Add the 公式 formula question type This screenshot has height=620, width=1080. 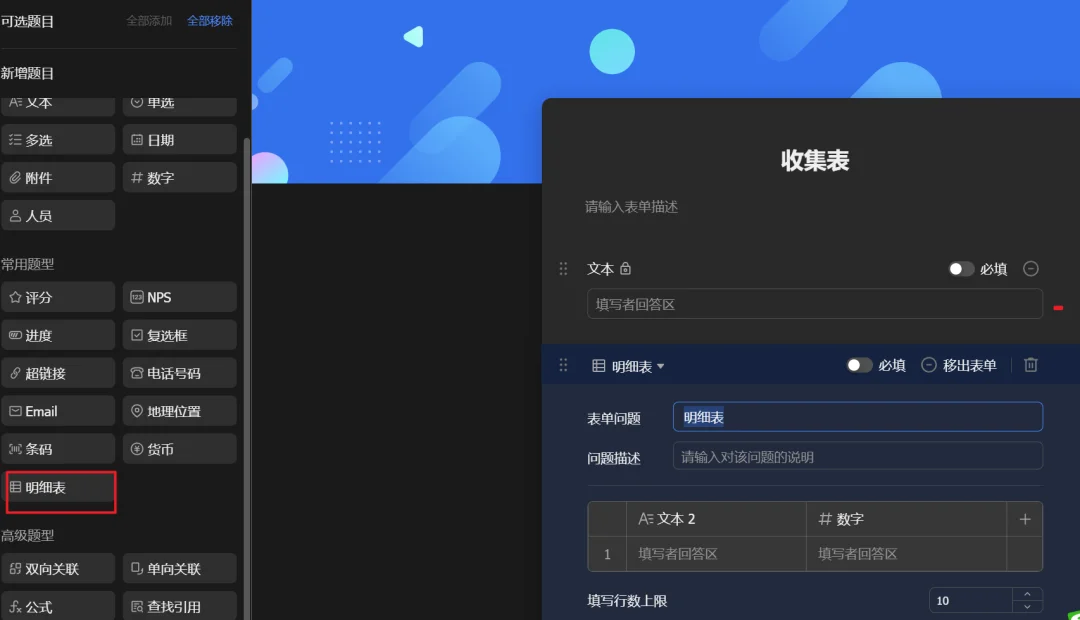click(58, 607)
